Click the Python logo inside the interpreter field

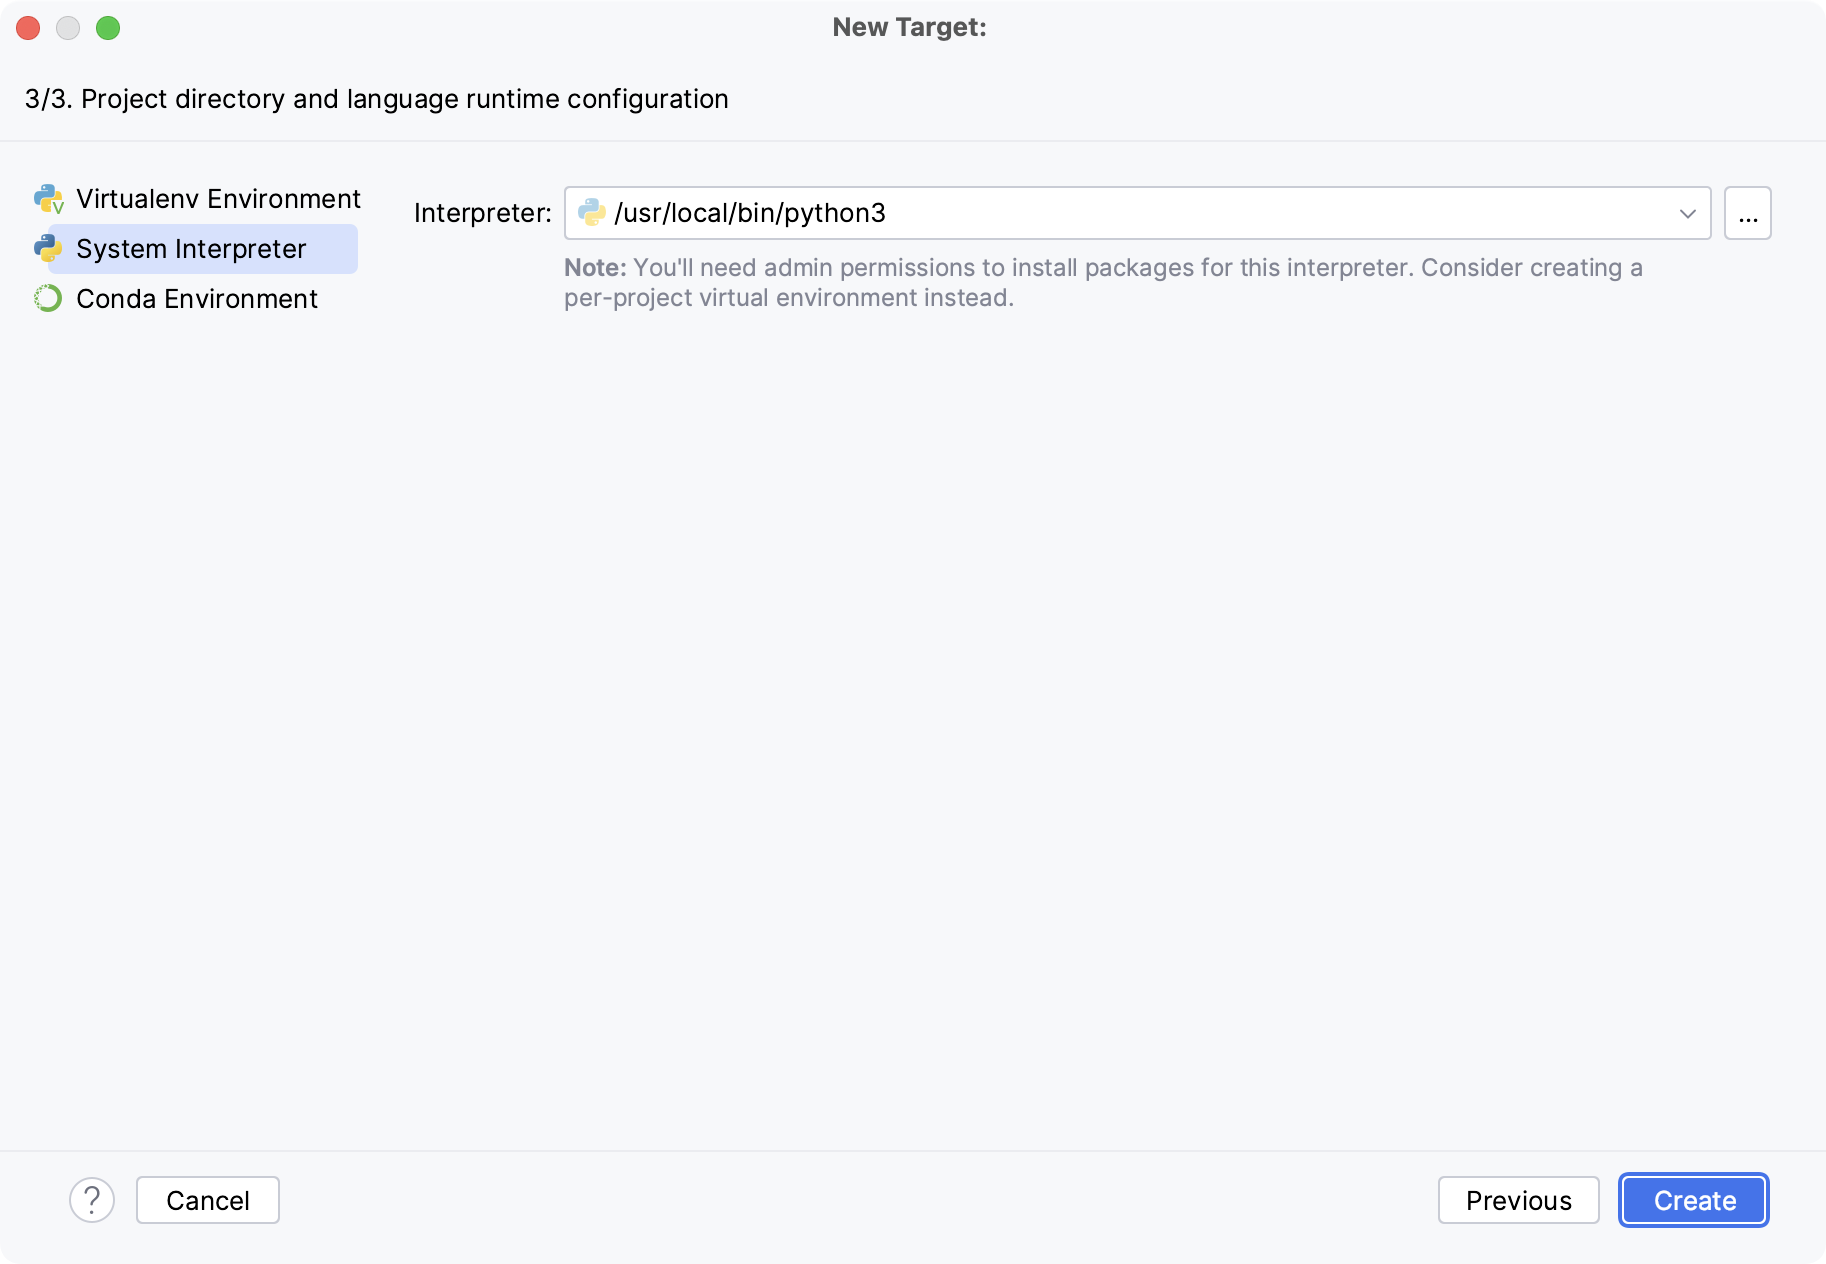(x=592, y=212)
